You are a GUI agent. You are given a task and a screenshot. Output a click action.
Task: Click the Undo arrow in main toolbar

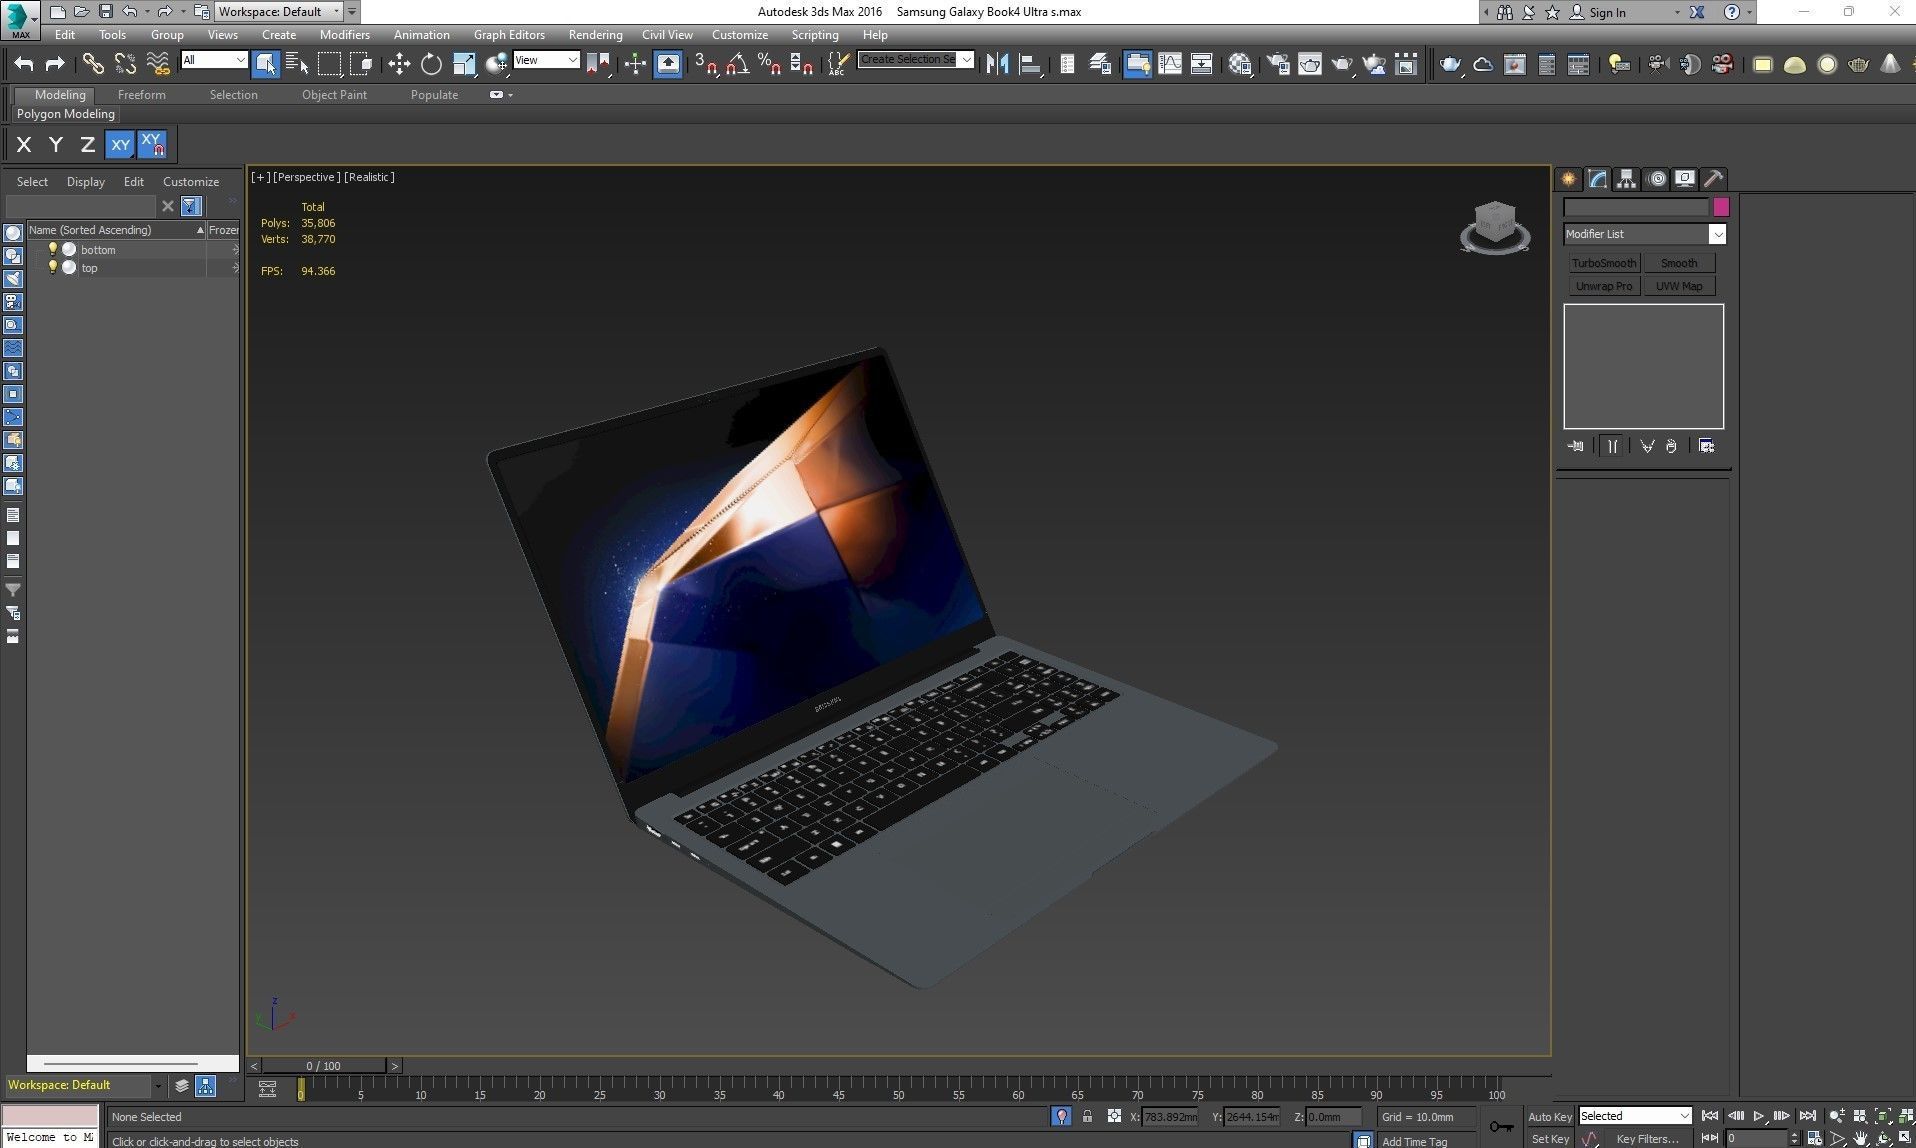click(x=24, y=64)
